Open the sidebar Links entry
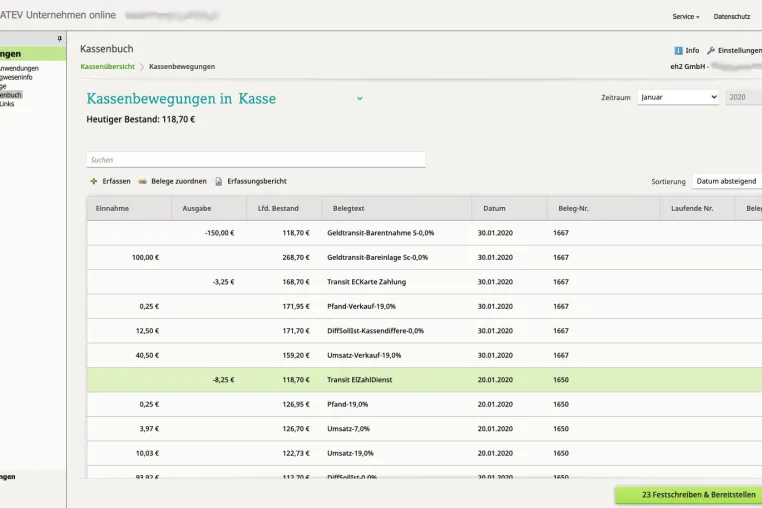The width and height of the screenshot is (762, 508). [7, 104]
